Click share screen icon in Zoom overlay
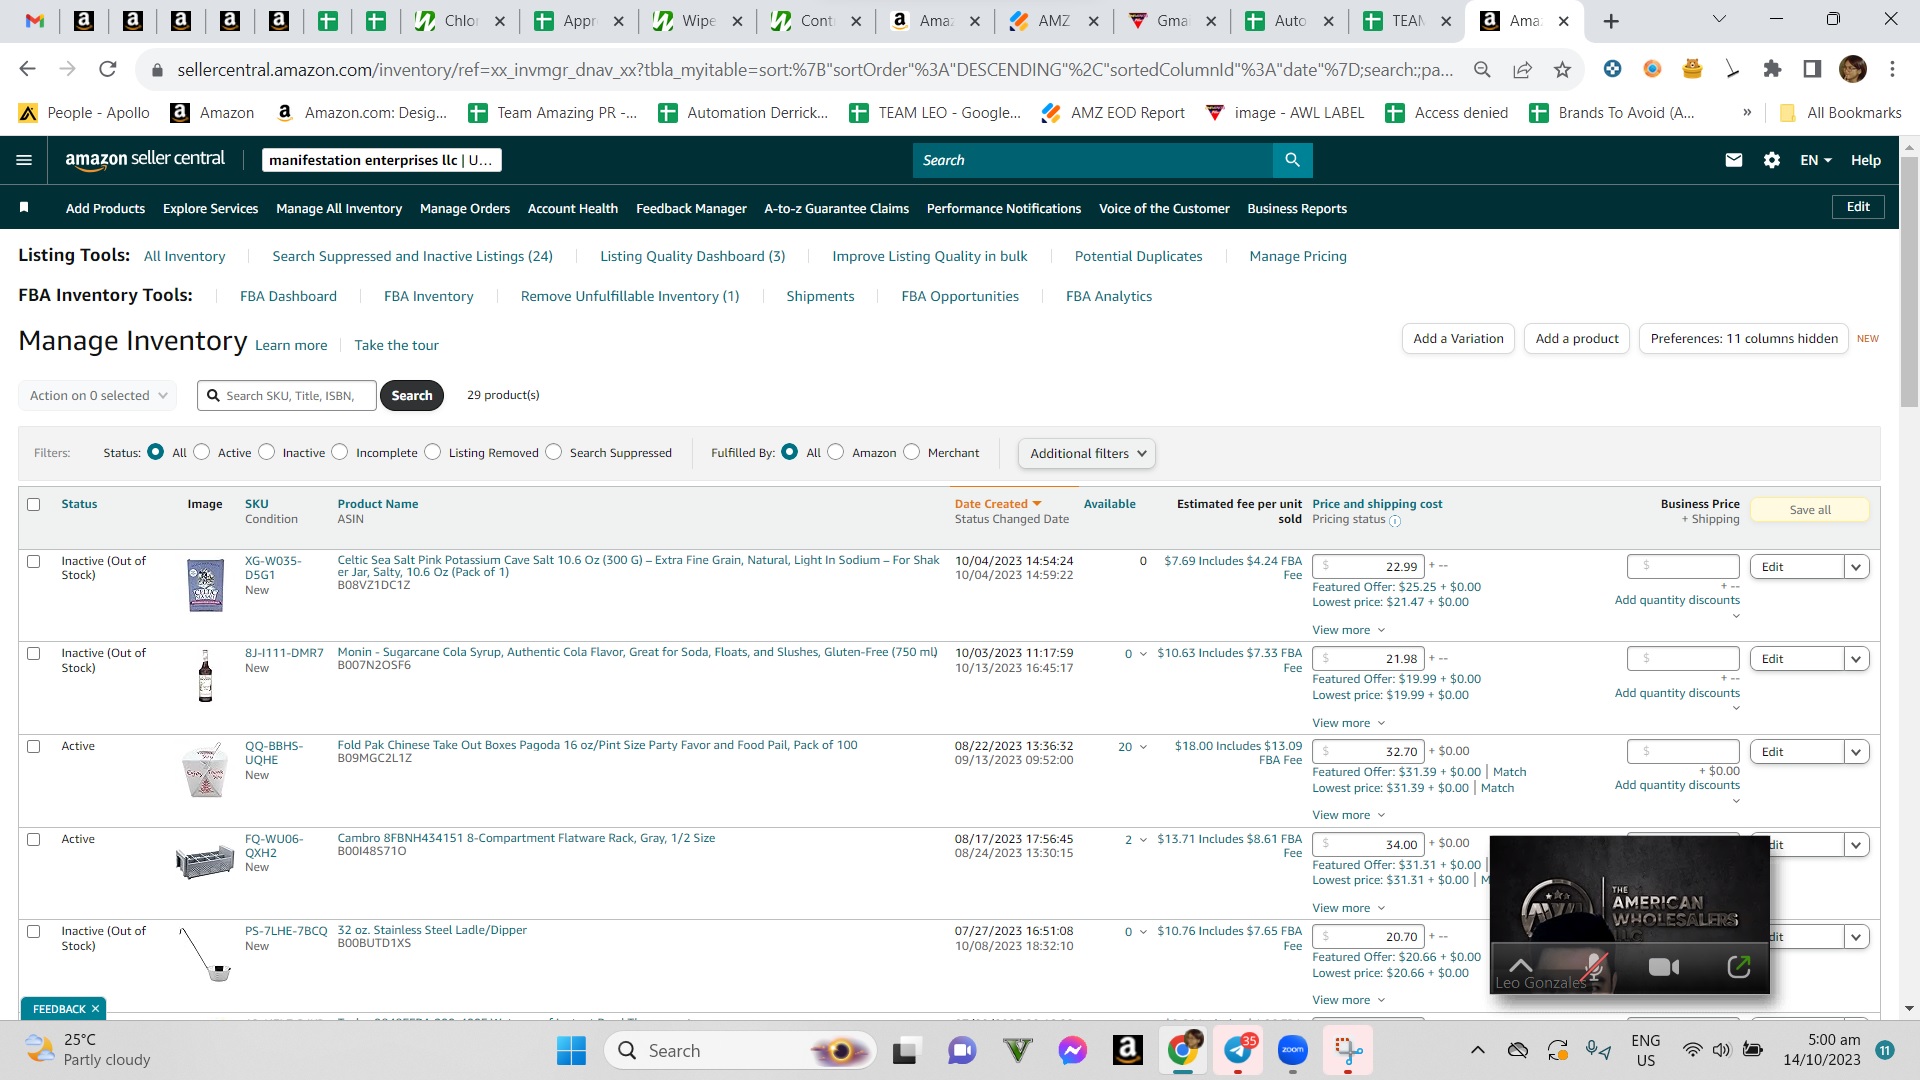Viewport: 1920px width, 1080px height. 1739,967
